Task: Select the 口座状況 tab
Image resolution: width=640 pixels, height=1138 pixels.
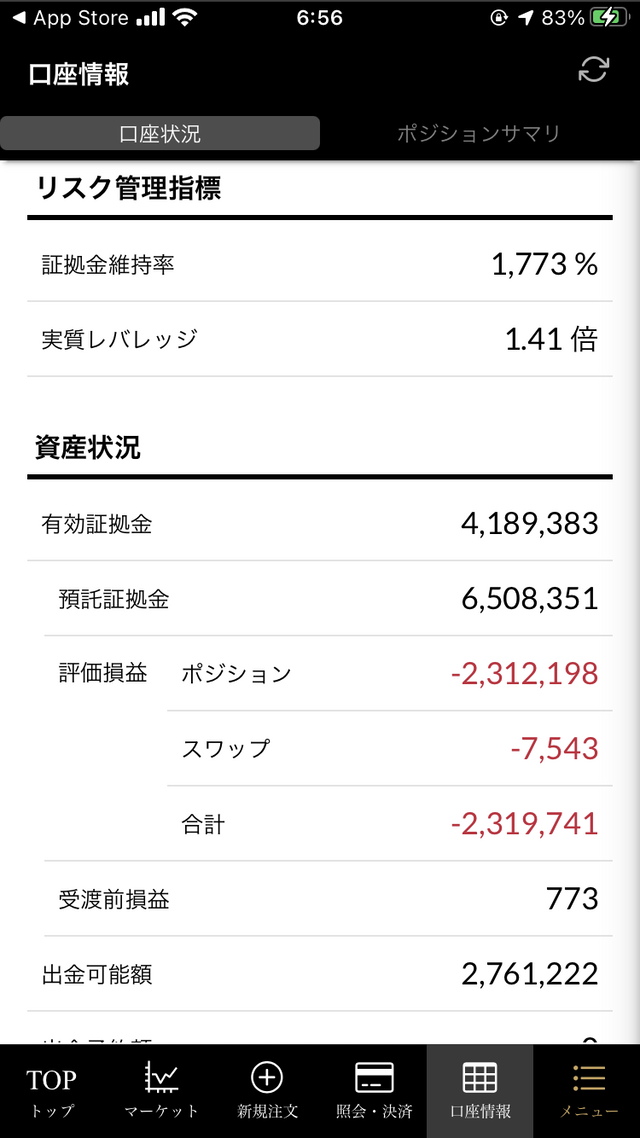Action: tap(160, 134)
